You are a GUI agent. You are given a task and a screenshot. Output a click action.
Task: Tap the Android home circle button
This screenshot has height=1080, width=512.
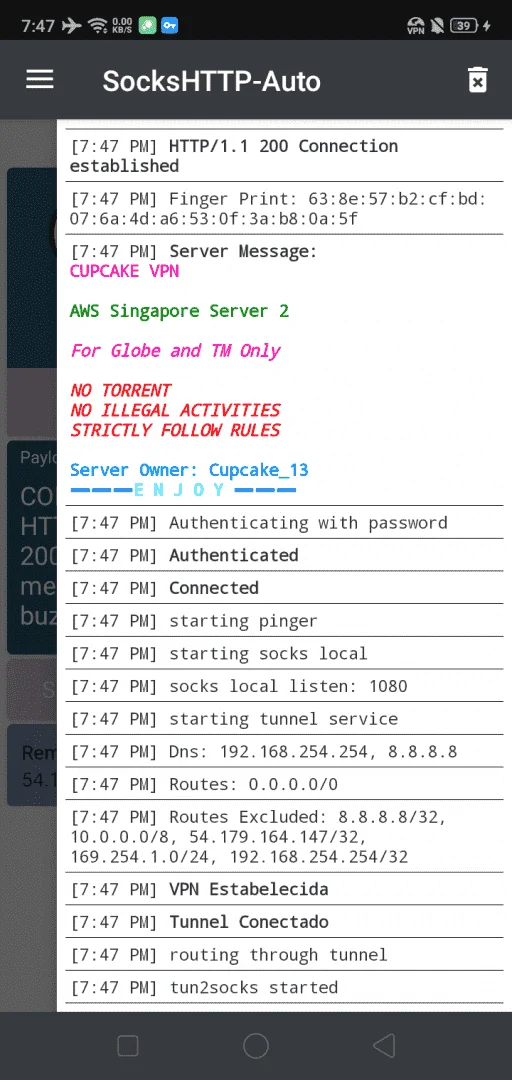pos(256,1046)
